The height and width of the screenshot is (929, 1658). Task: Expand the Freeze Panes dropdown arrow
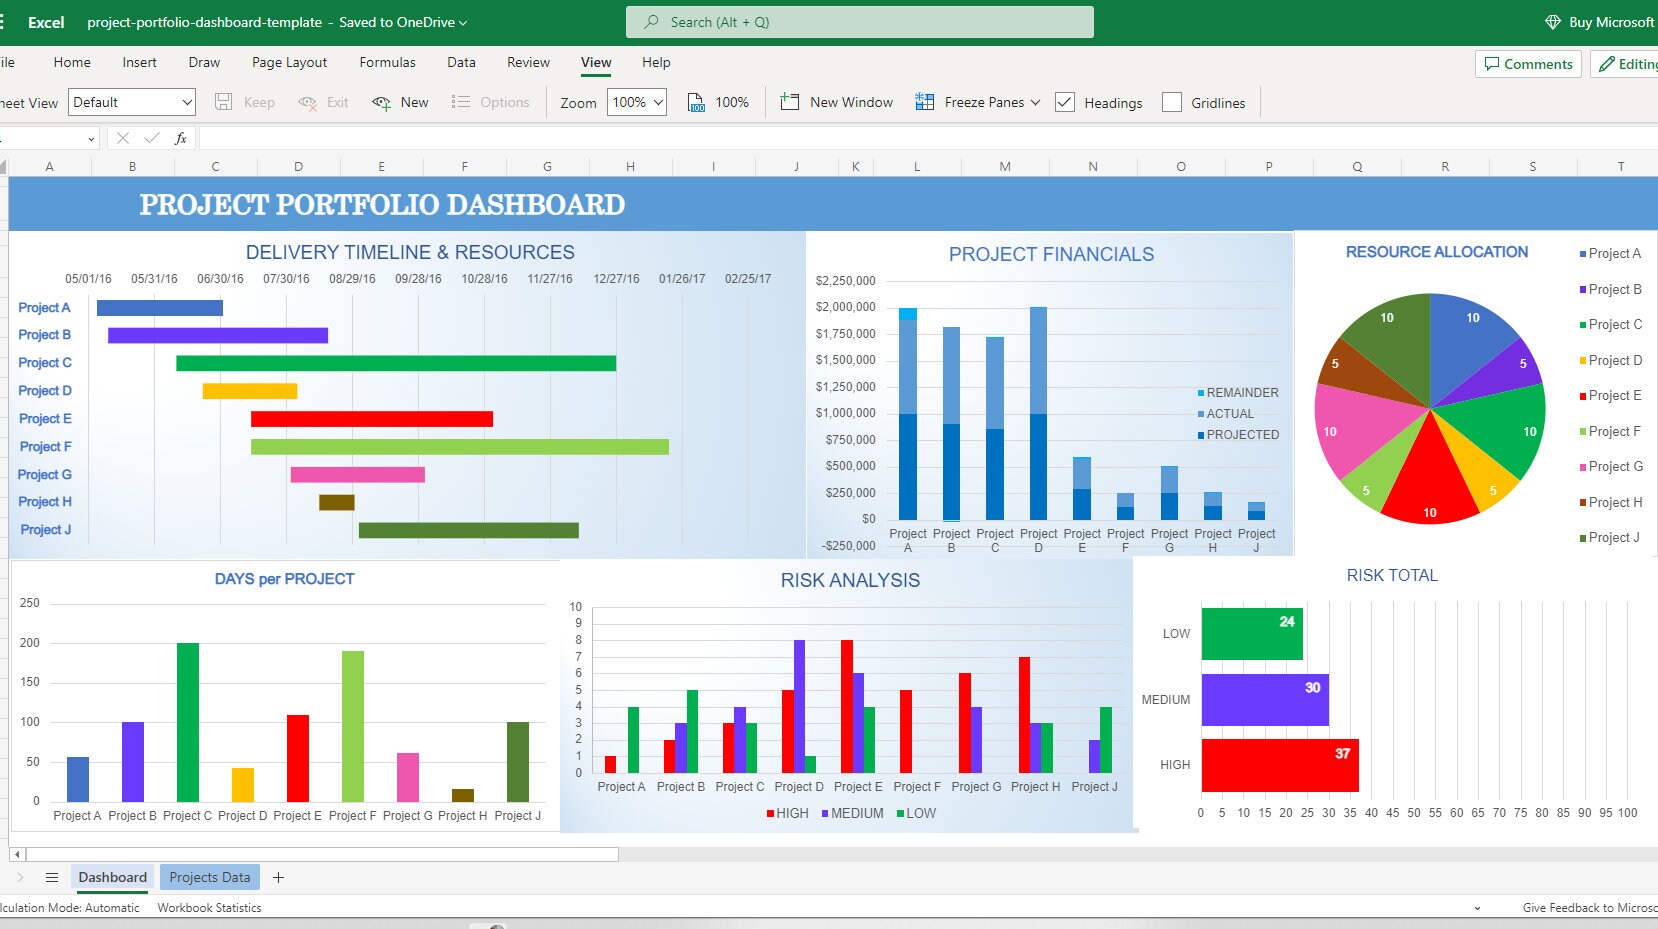tap(1035, 102)
